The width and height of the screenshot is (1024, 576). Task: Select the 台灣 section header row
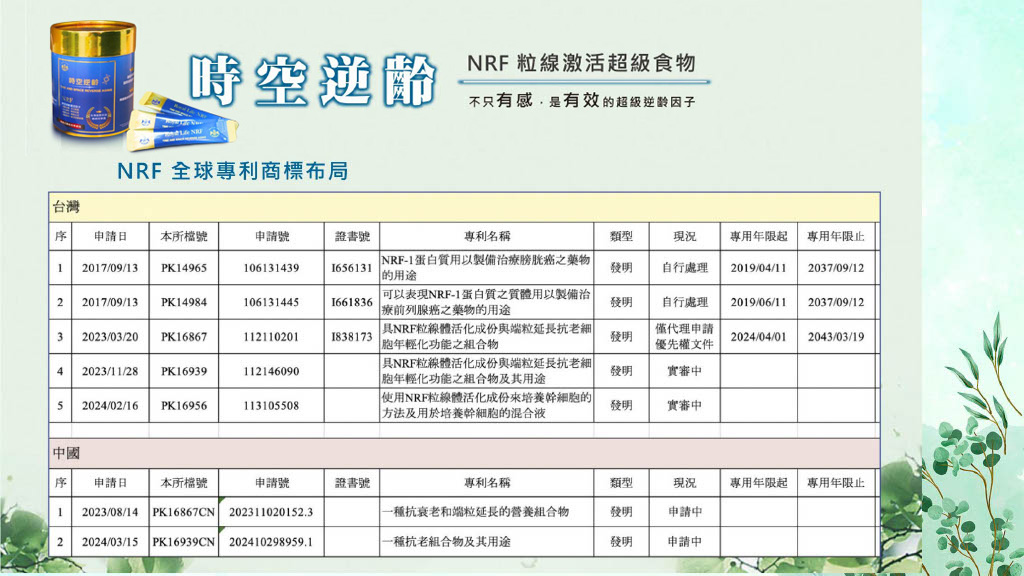464,208
